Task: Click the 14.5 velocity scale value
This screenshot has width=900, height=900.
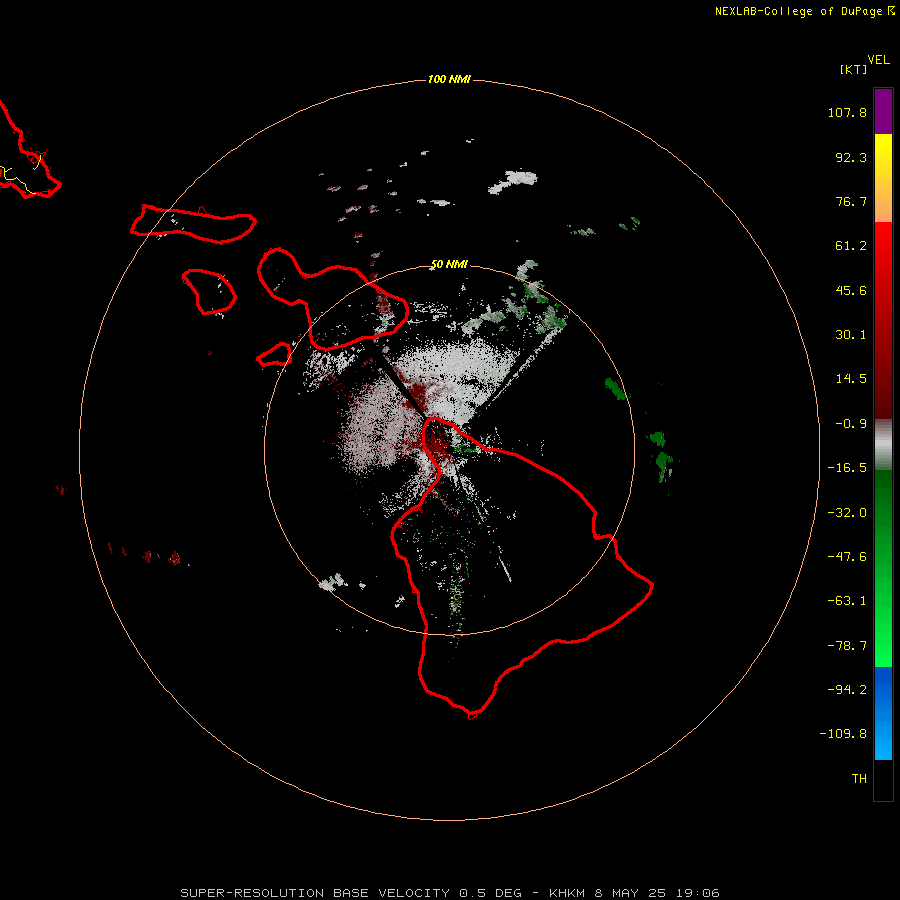Action: click(851, 379)
